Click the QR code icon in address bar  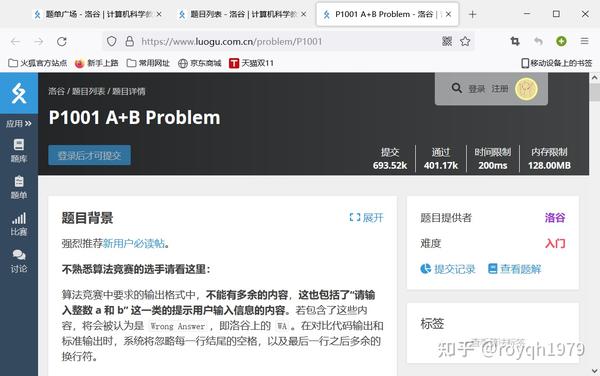(447, 41)
